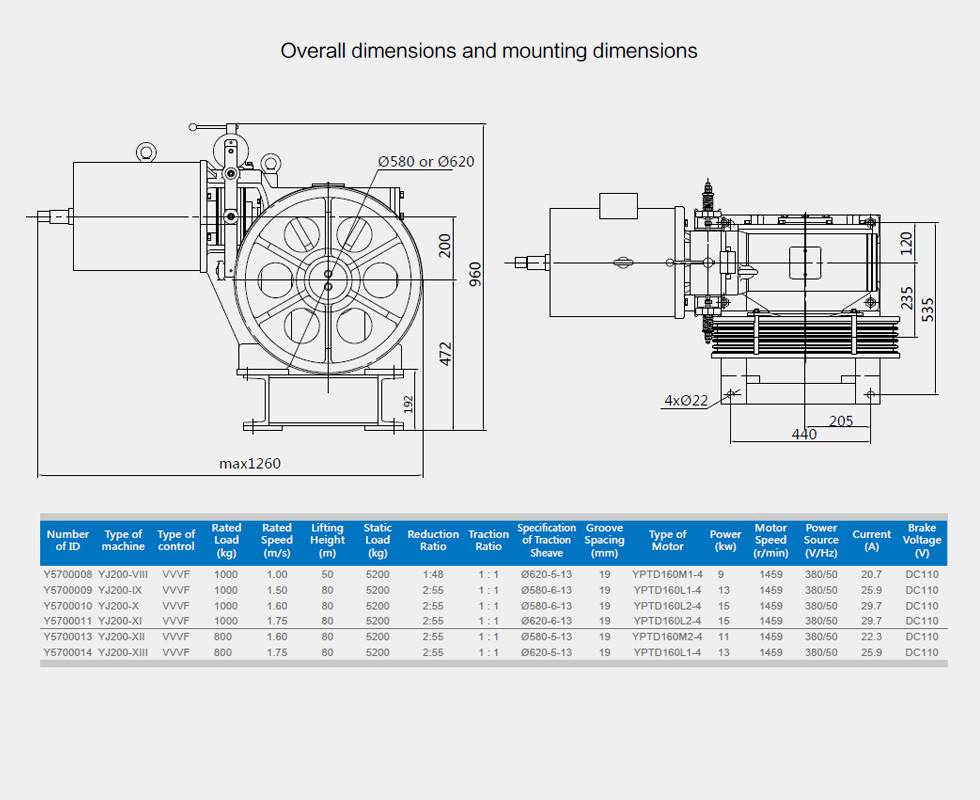Screen dimensions: 980x800
Task: Click the "Type of machine" column header
Action: (123, 540)
